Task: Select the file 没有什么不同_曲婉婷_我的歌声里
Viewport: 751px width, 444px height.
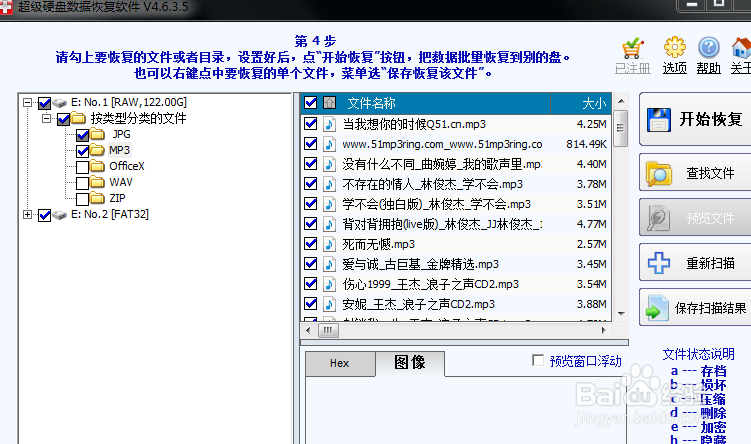Action: [x=456, y=164]
